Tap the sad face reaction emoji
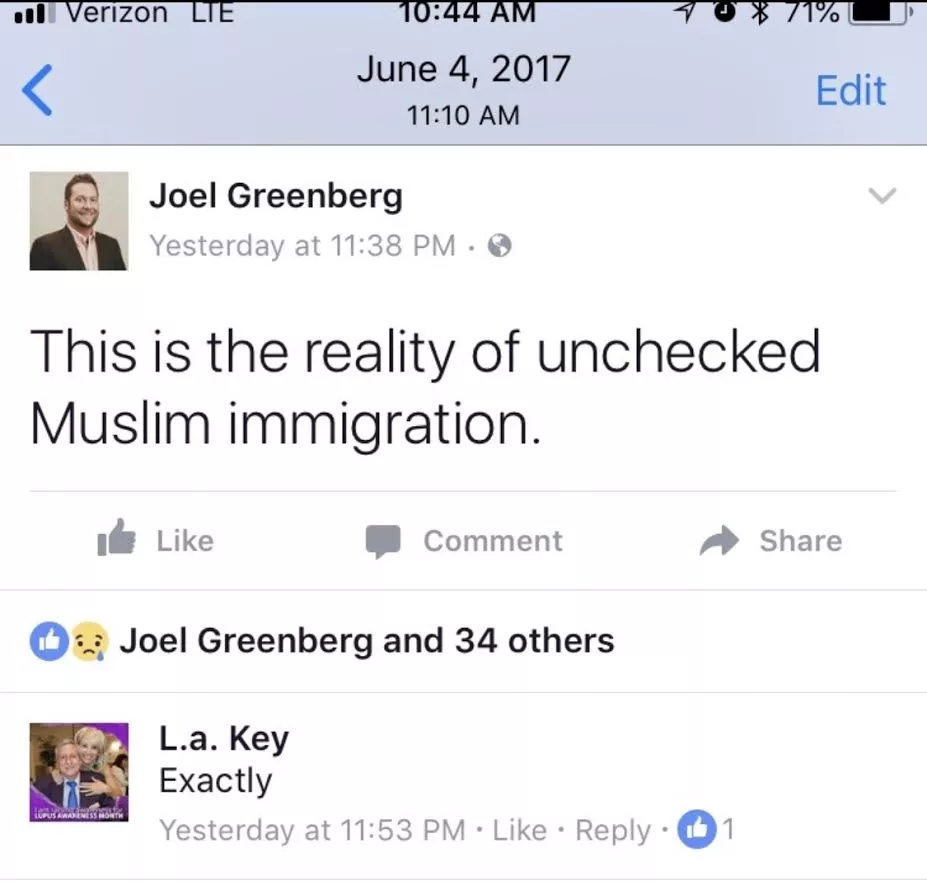Viewport: 927px width, 885px height. [90, 641]
